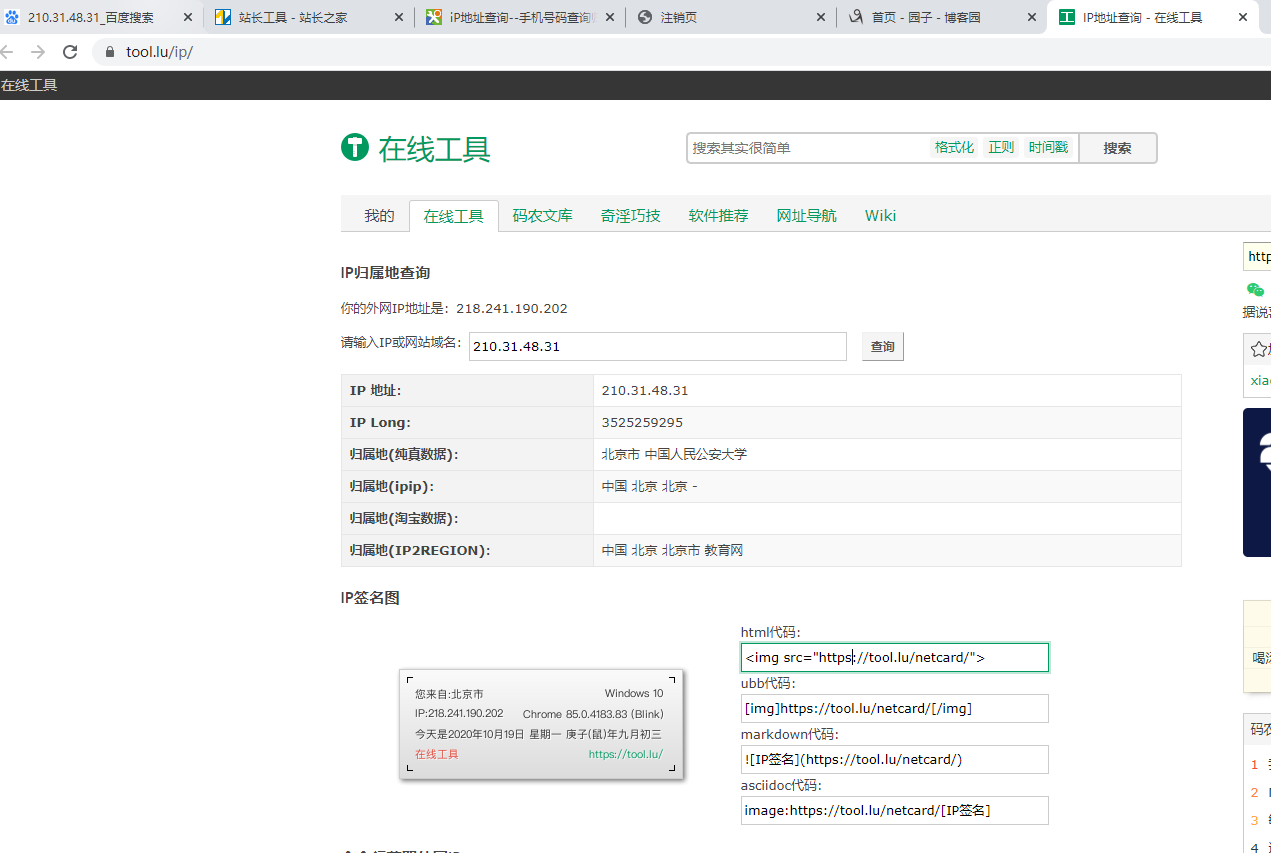Close the 首页 - 园子 - 博客园 tab
Image resolution: width=1271 pixels, height=853 pixels.
click(x=1032, y=17)
